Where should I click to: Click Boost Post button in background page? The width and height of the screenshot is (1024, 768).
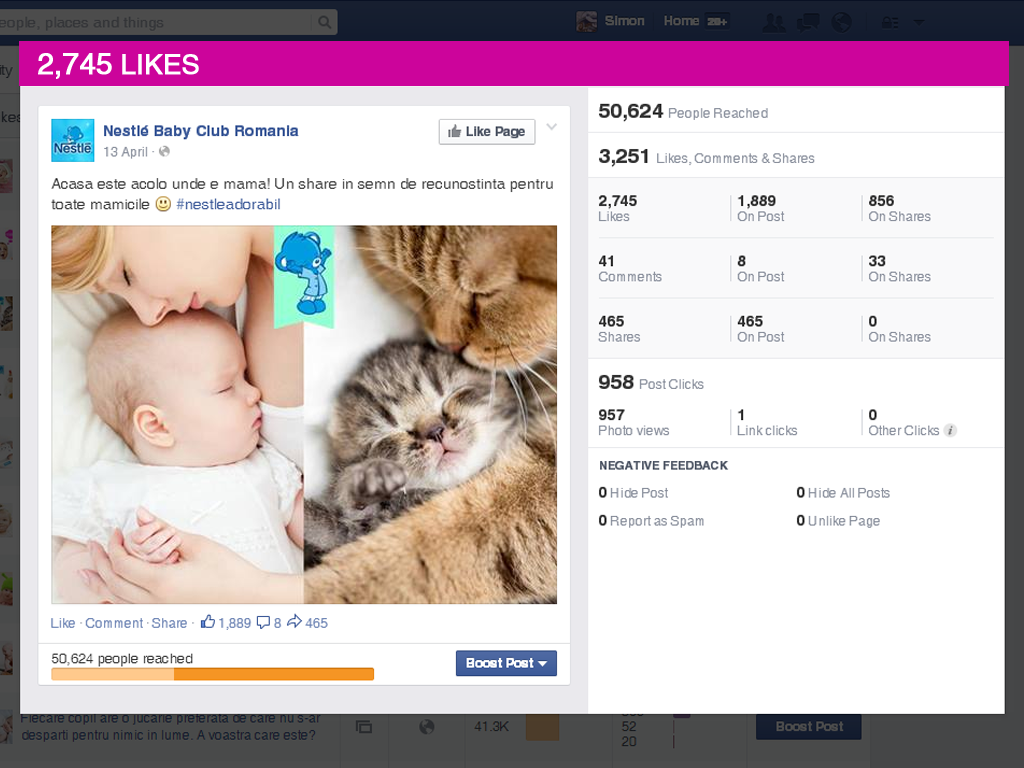[x=808, y=726]
